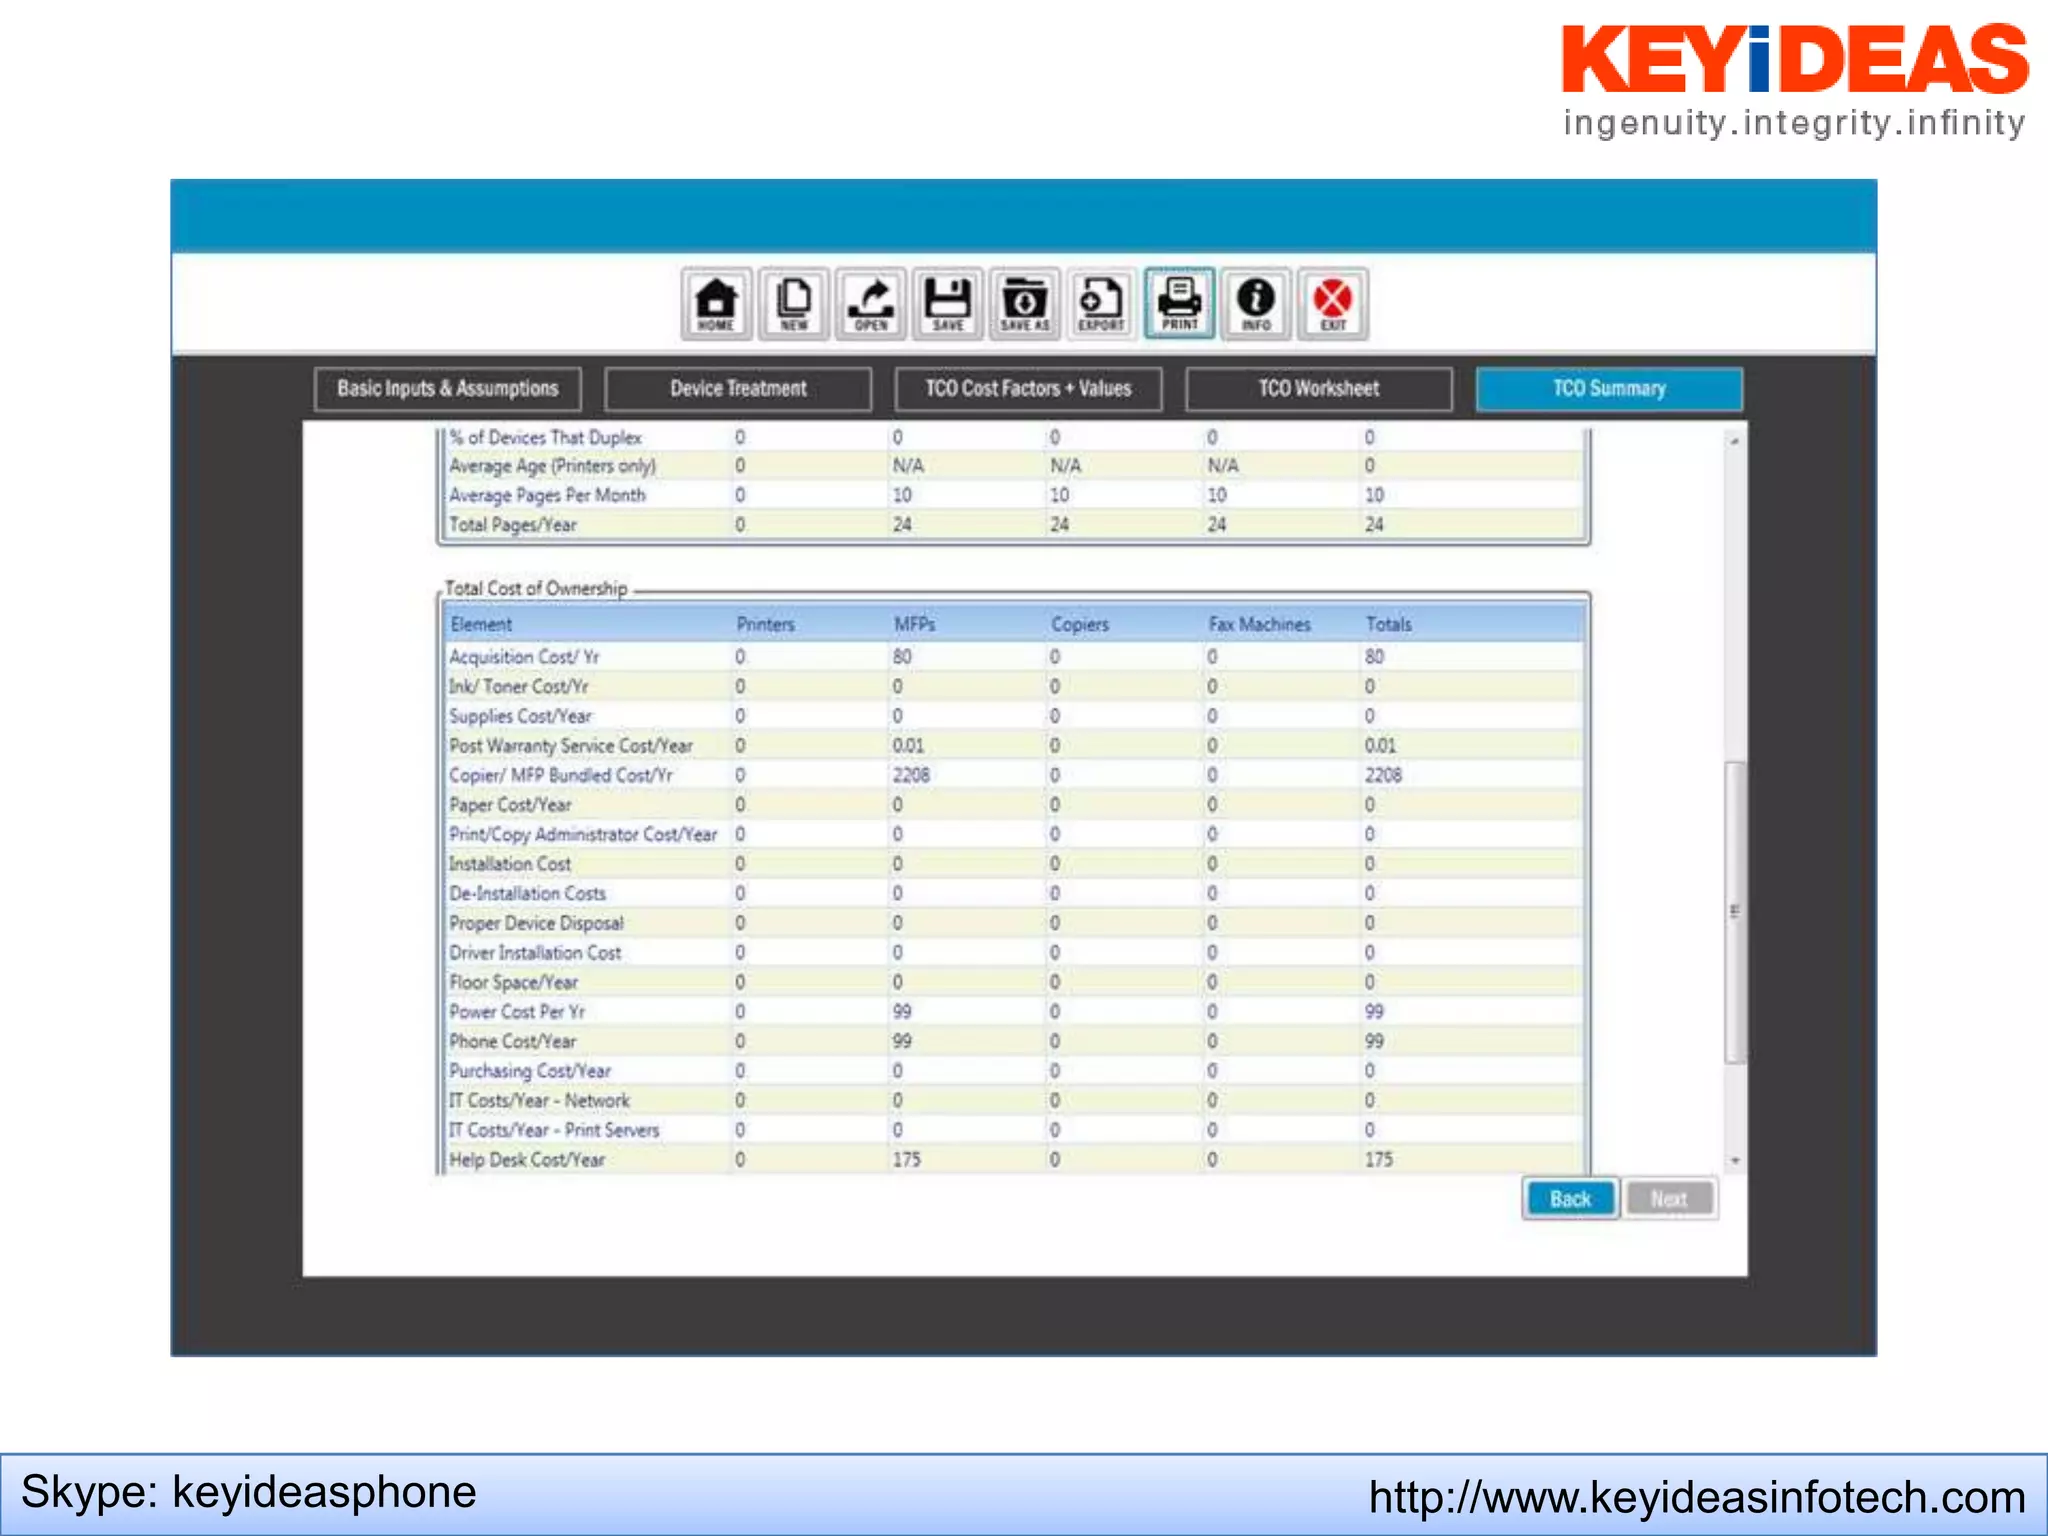Select the Installation Cost row

[x=1014, y=864]
